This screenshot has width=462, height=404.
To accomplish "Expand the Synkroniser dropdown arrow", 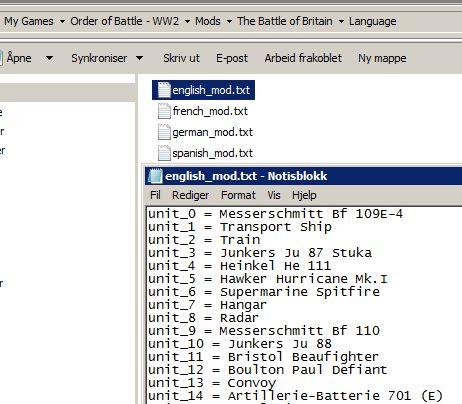I will click(x=140, y=58).
